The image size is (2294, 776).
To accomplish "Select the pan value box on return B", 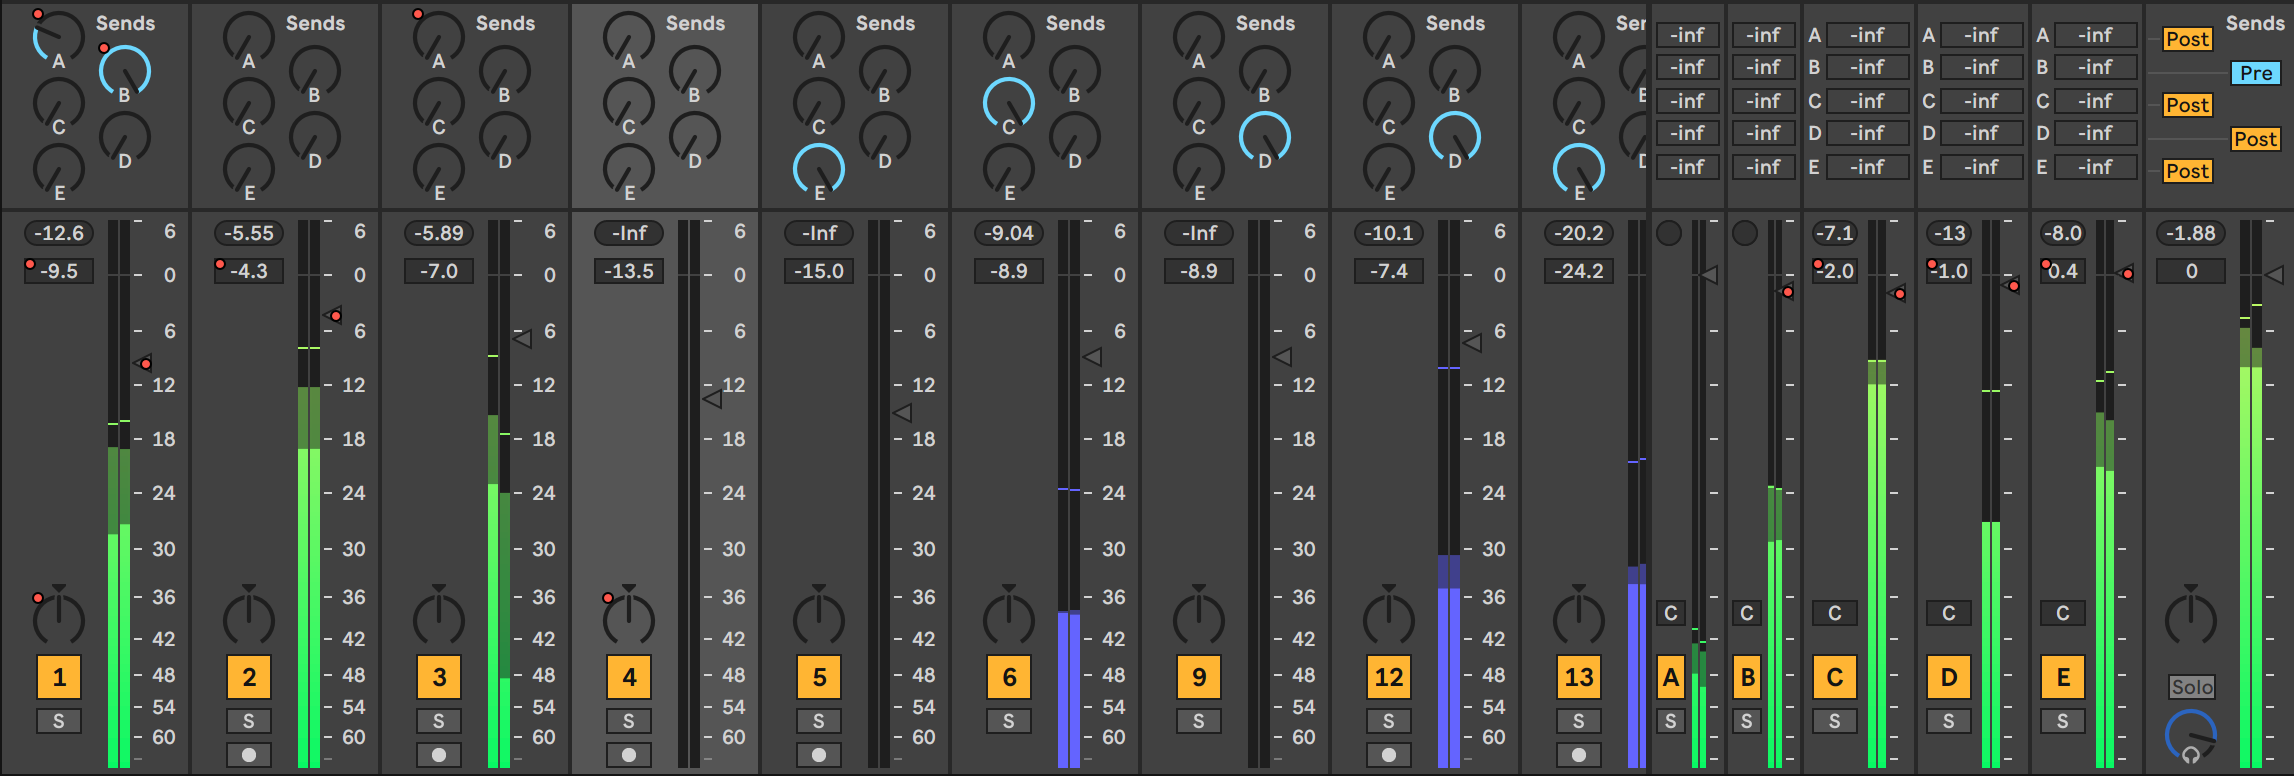I will pyautogui.click(x=1747, y=613).
